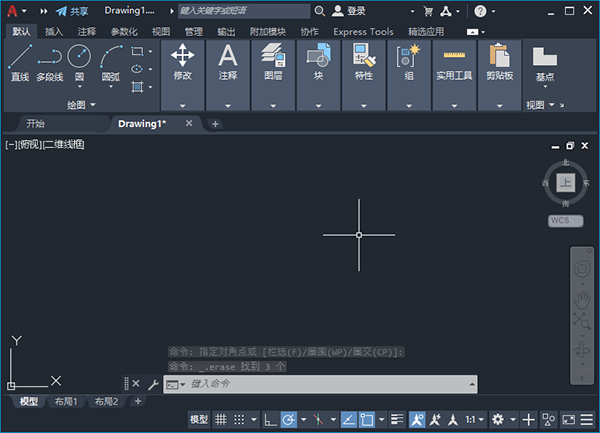This screenshot has width=600, height=433.
Task: Switch to the Insert (插入) ribbon tab
Action: 53,31
